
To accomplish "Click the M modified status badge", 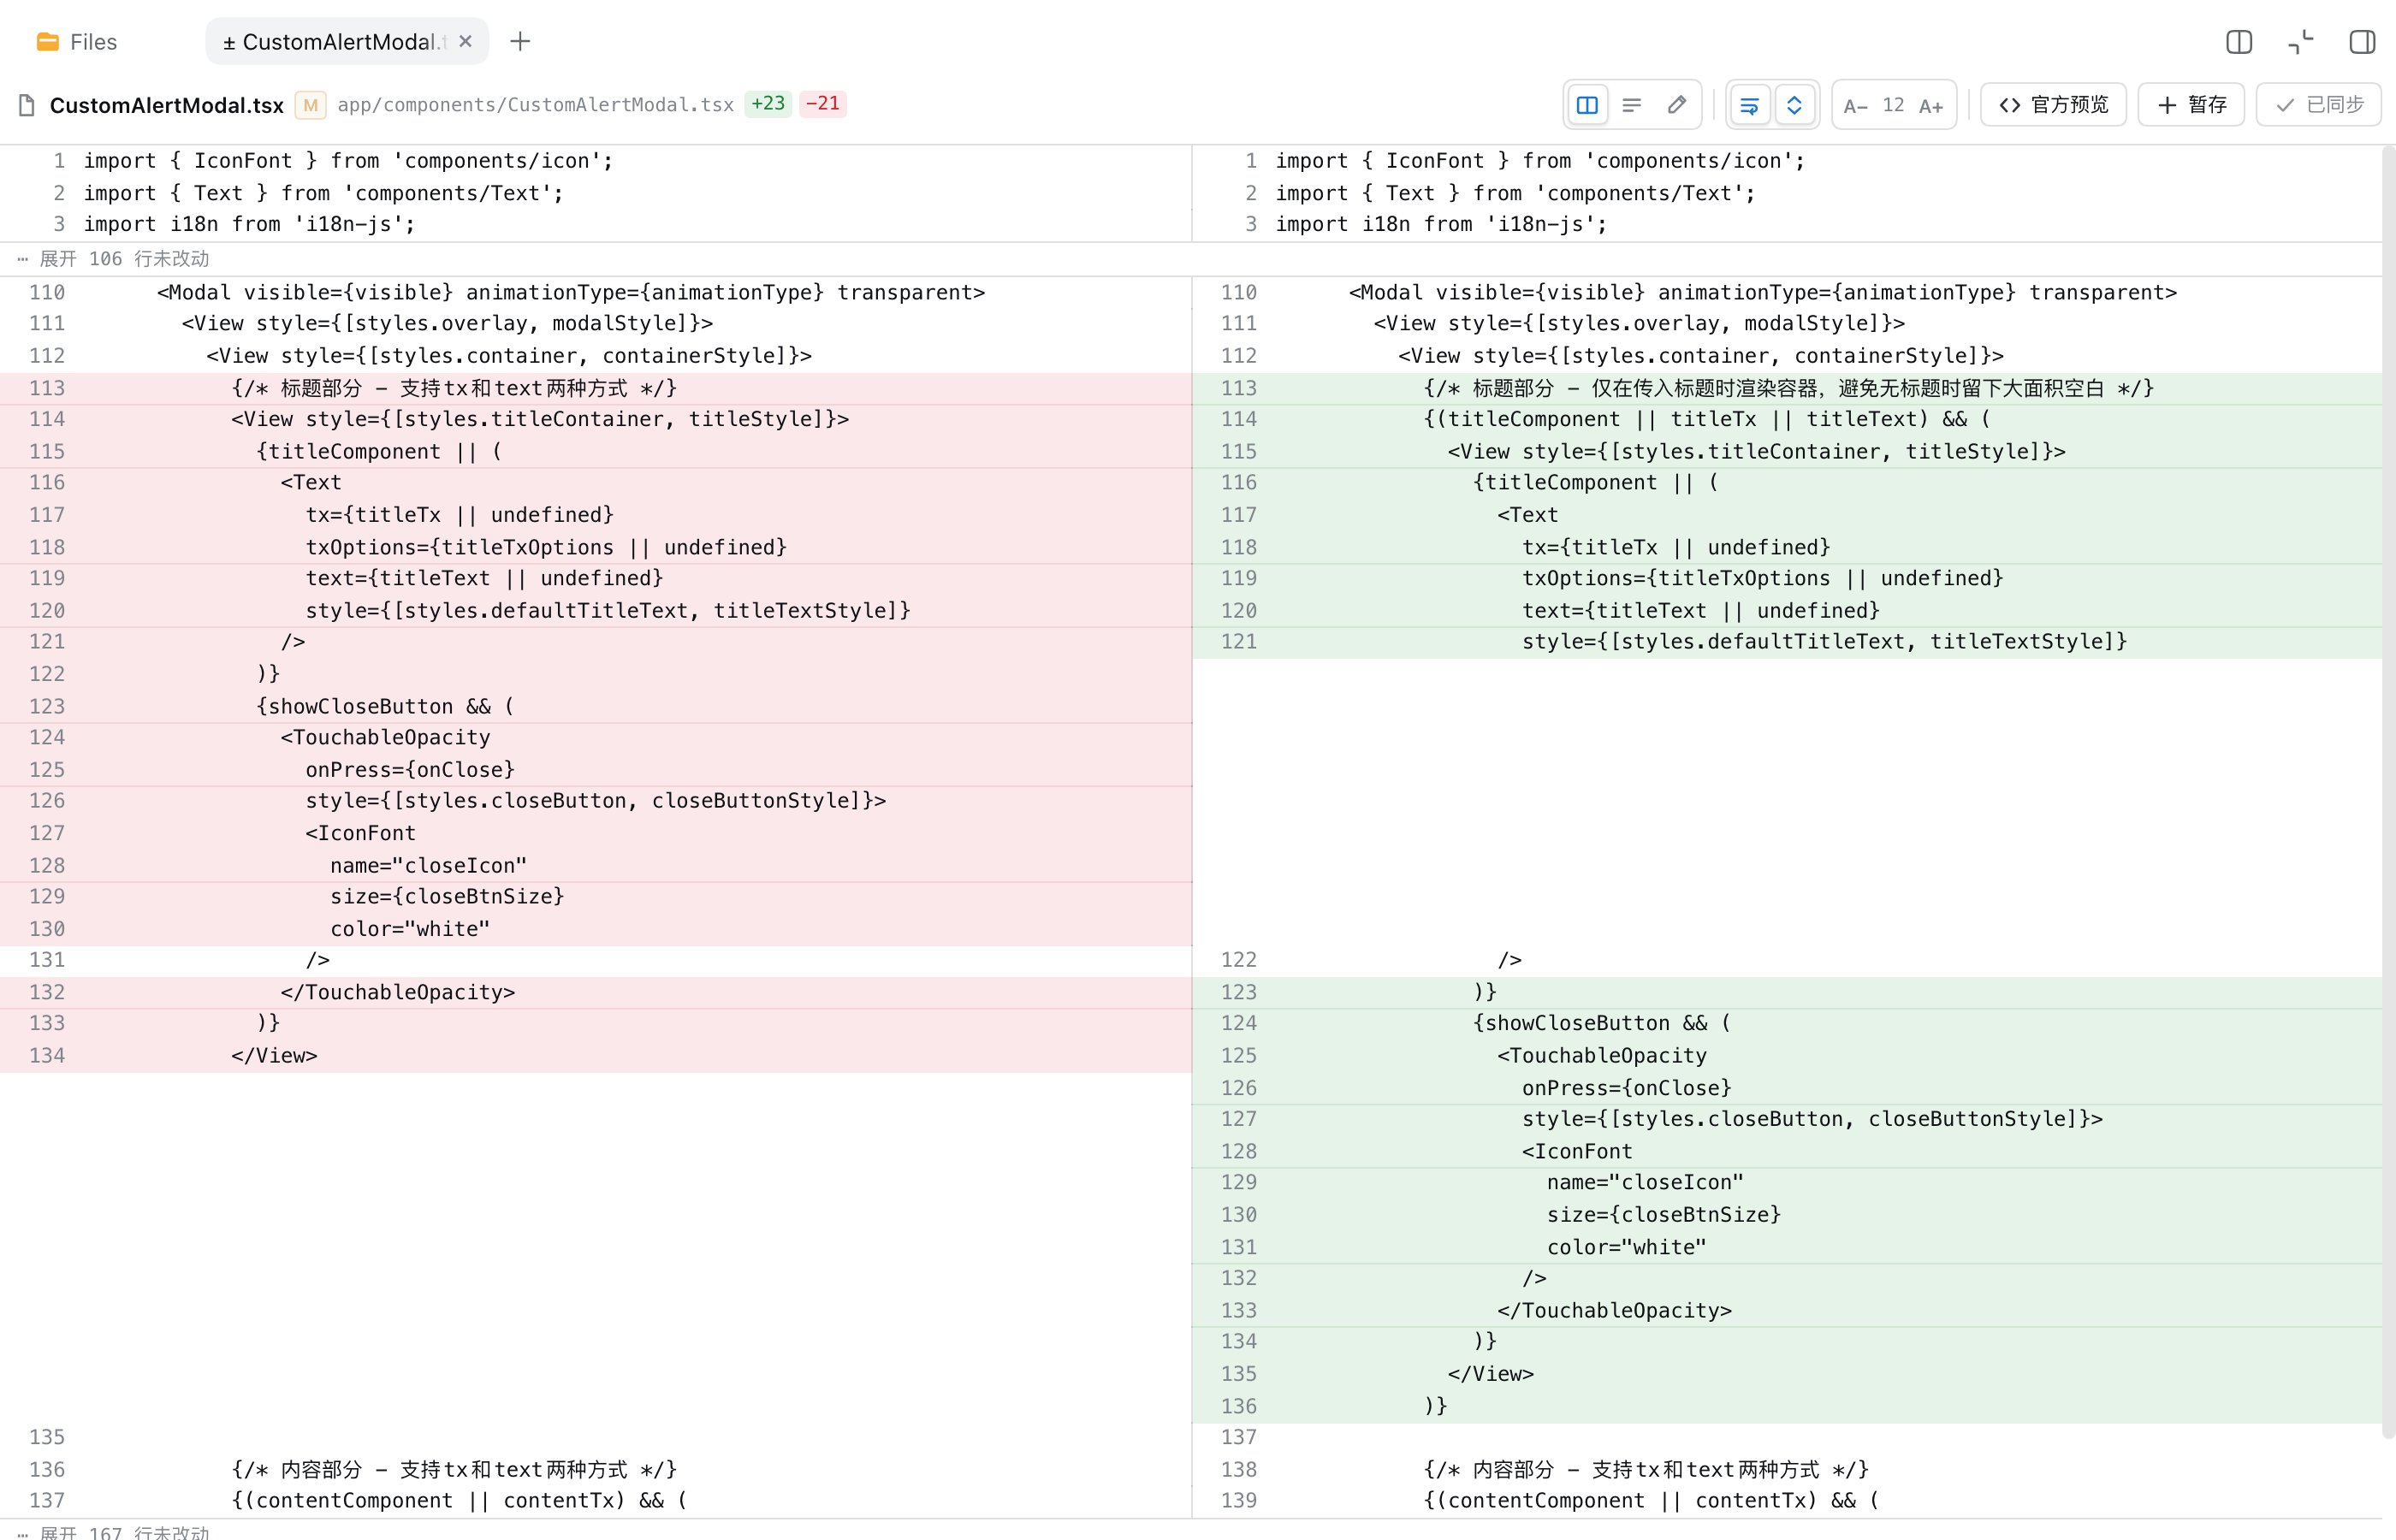I will (x=310, y=105).
